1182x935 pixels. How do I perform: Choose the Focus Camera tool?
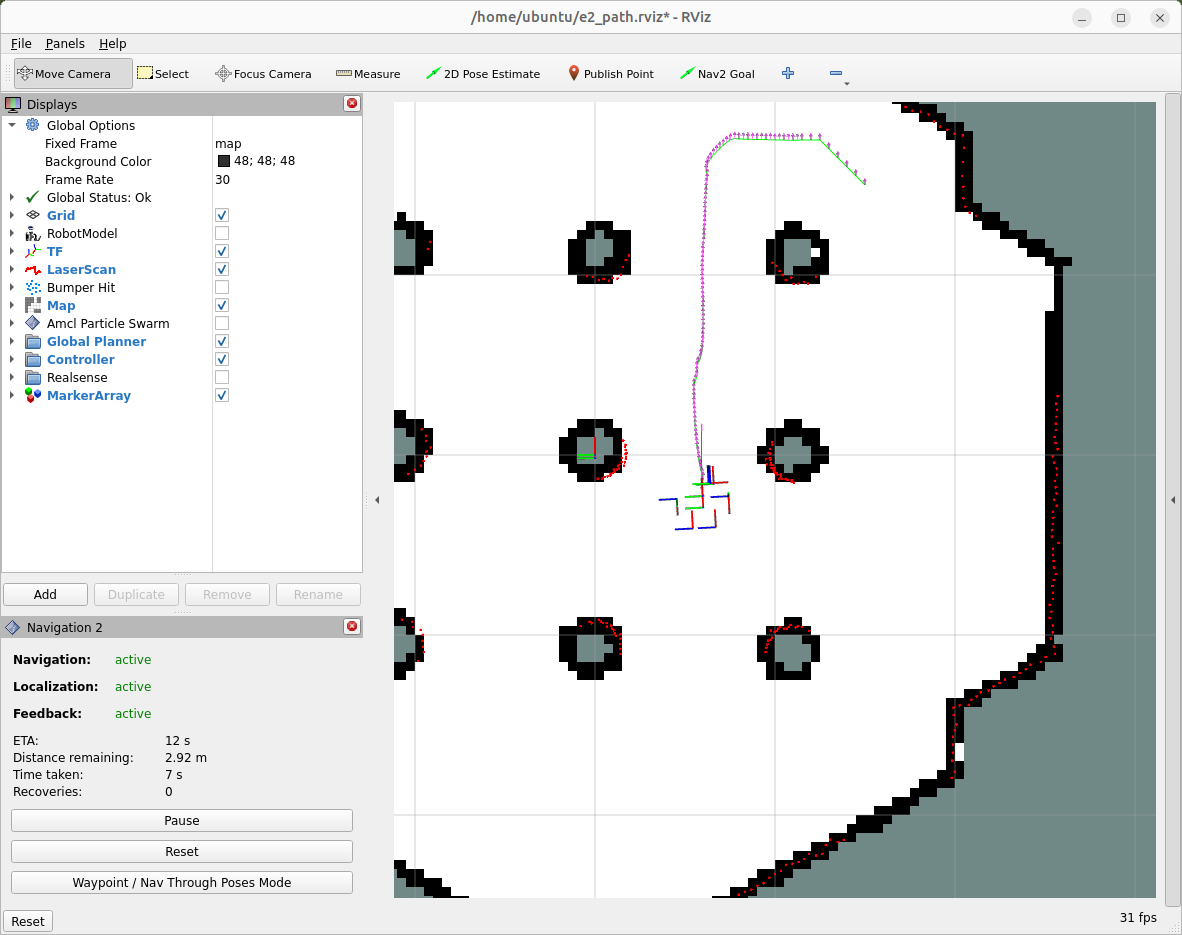pyautogui.click(x=263, y=74)
